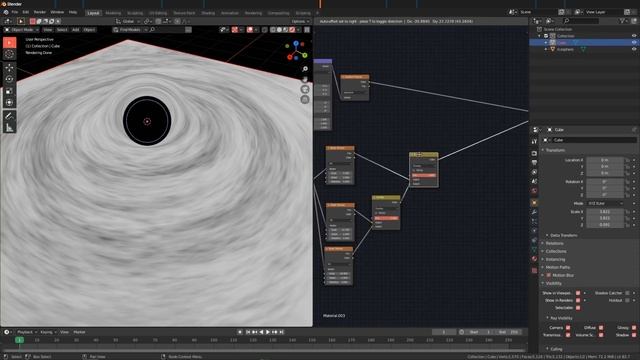Click the viewport Add menu button
The image size is (640, 360).
76,30
